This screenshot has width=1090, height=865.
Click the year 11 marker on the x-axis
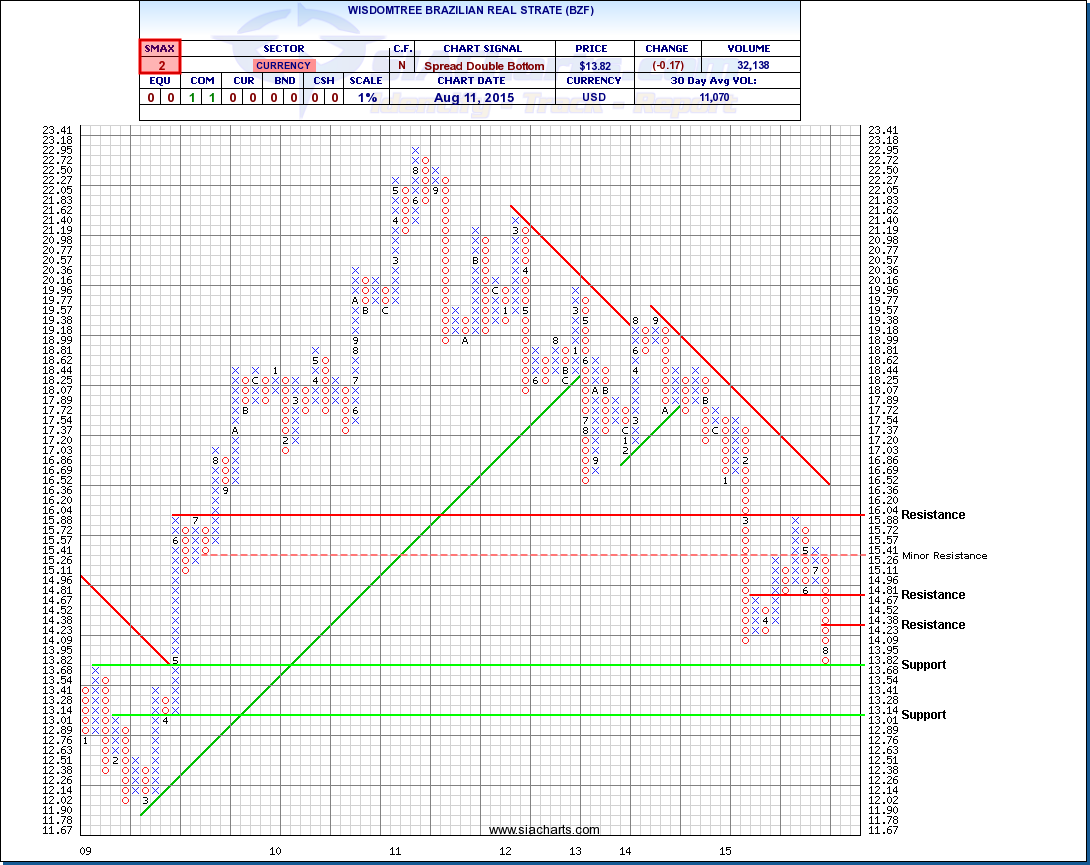pos(395,850)
